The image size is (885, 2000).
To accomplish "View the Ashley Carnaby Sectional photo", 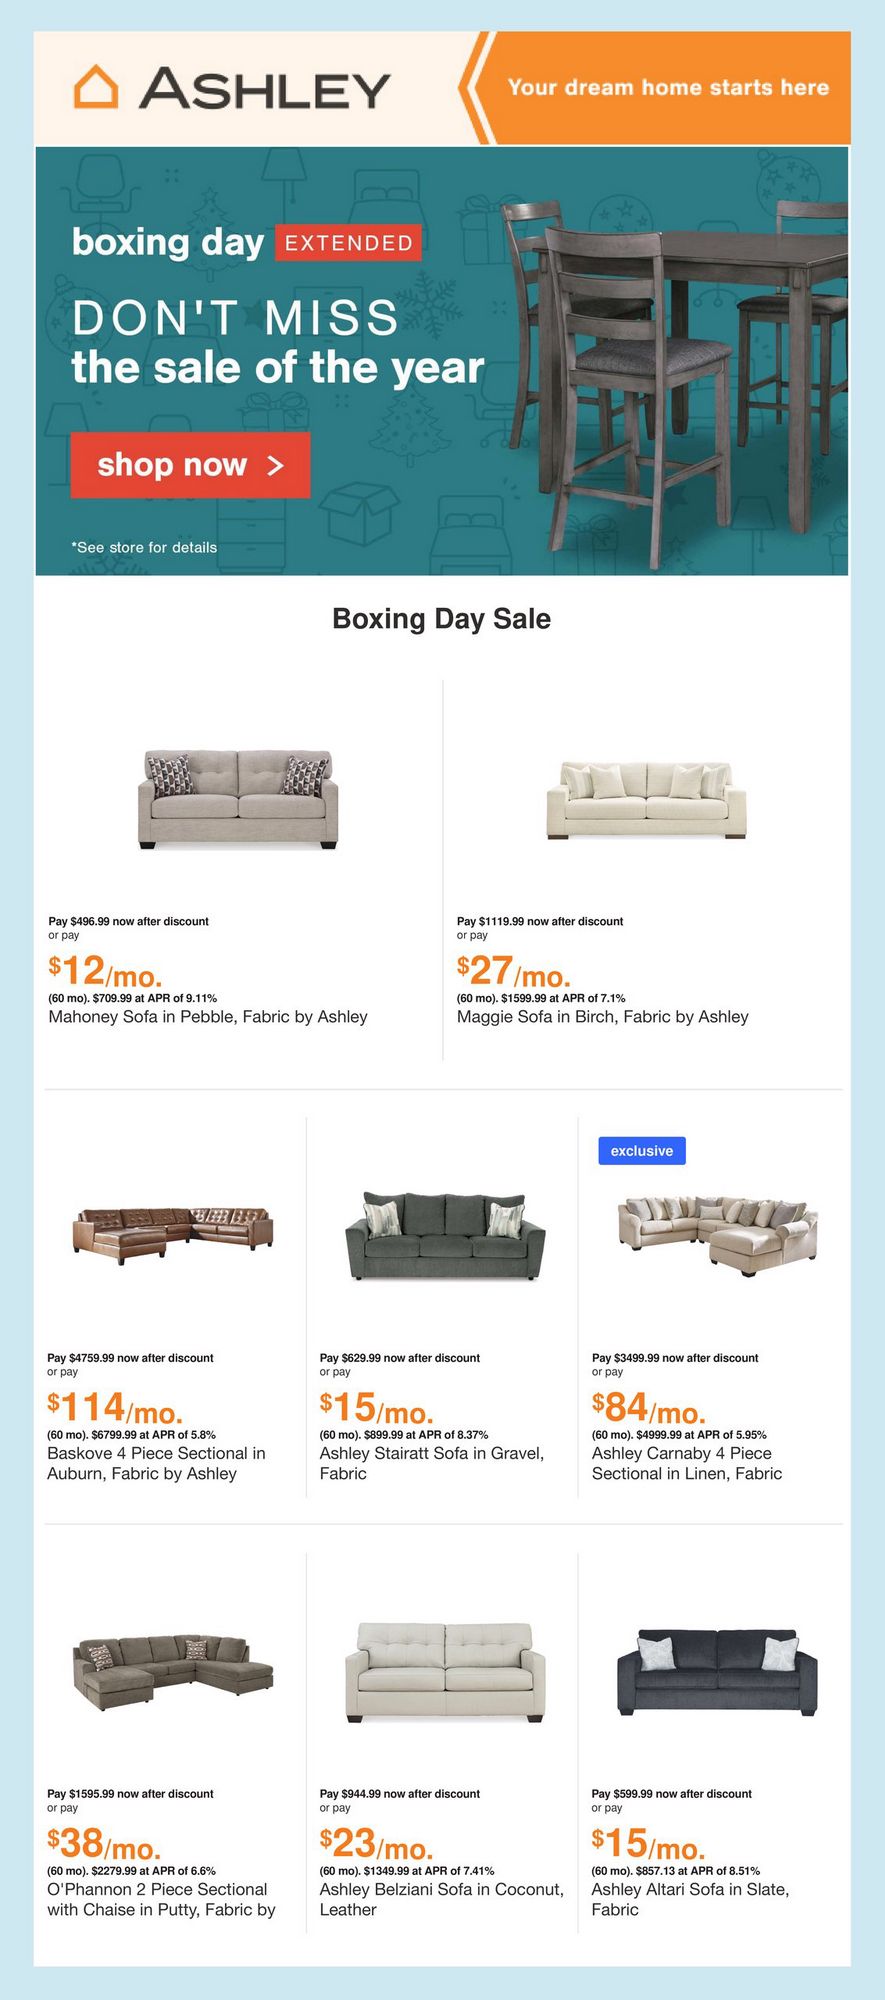I will coord(717,1236).
